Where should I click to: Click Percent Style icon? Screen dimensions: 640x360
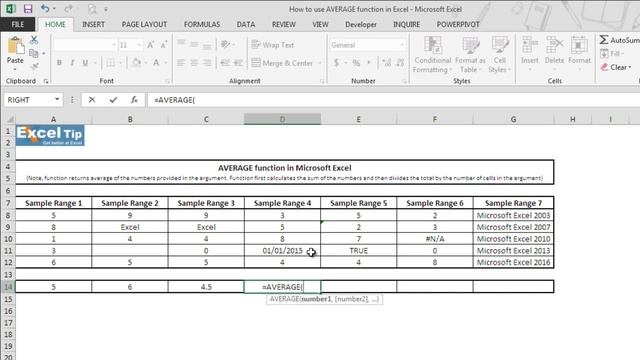[356, 63]
